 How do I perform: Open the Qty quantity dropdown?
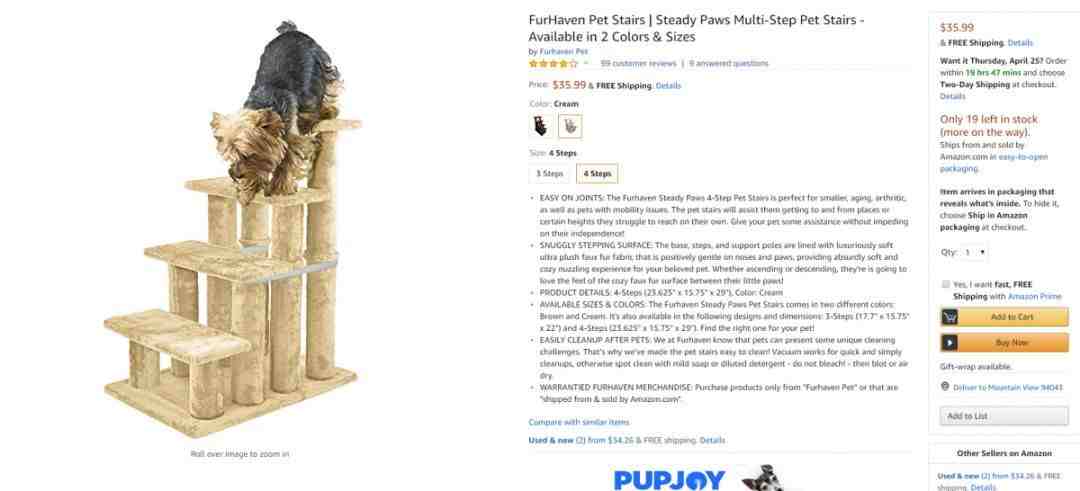pos(974,253)
